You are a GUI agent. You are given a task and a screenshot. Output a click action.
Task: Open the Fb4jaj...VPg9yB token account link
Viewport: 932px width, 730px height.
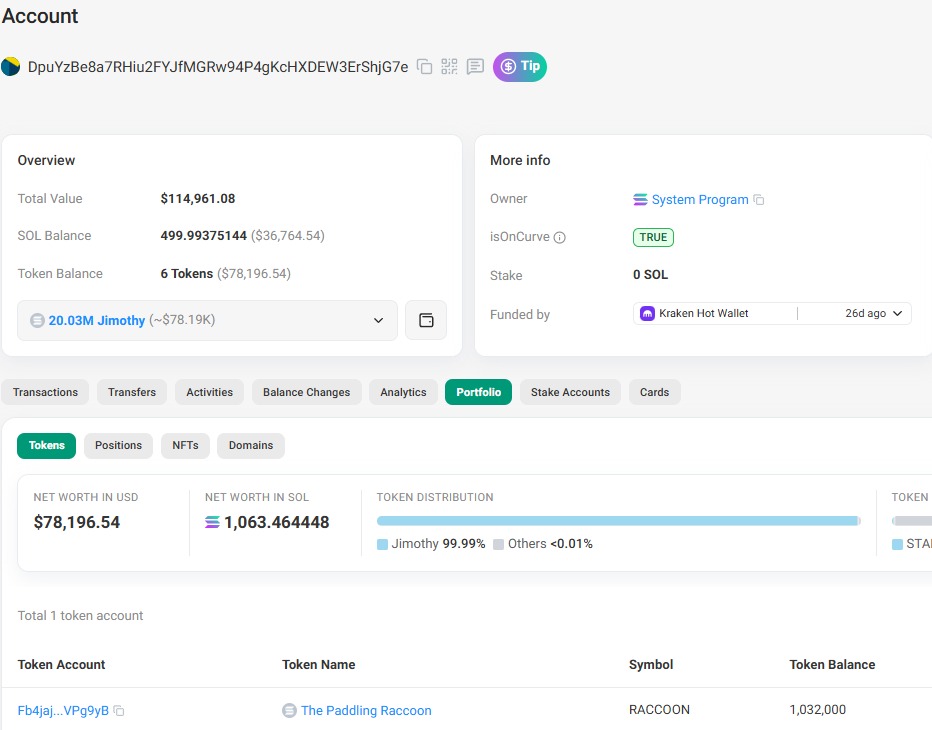(63, 710)
